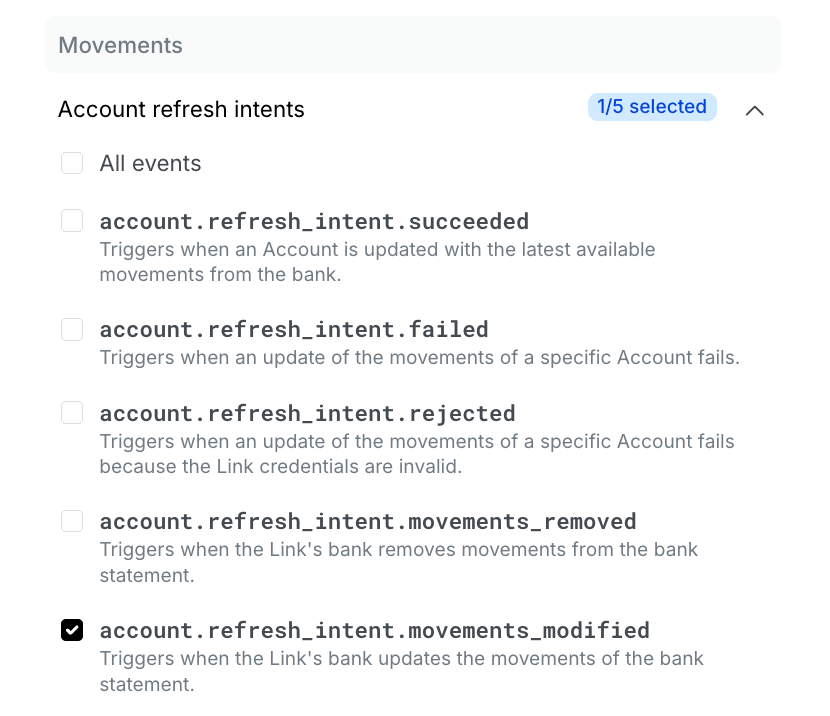The width and height of the screenshot is (830, 716).
Task: Tick the account.refresh_intent.failed checkbox
Action: coord(72,330)
